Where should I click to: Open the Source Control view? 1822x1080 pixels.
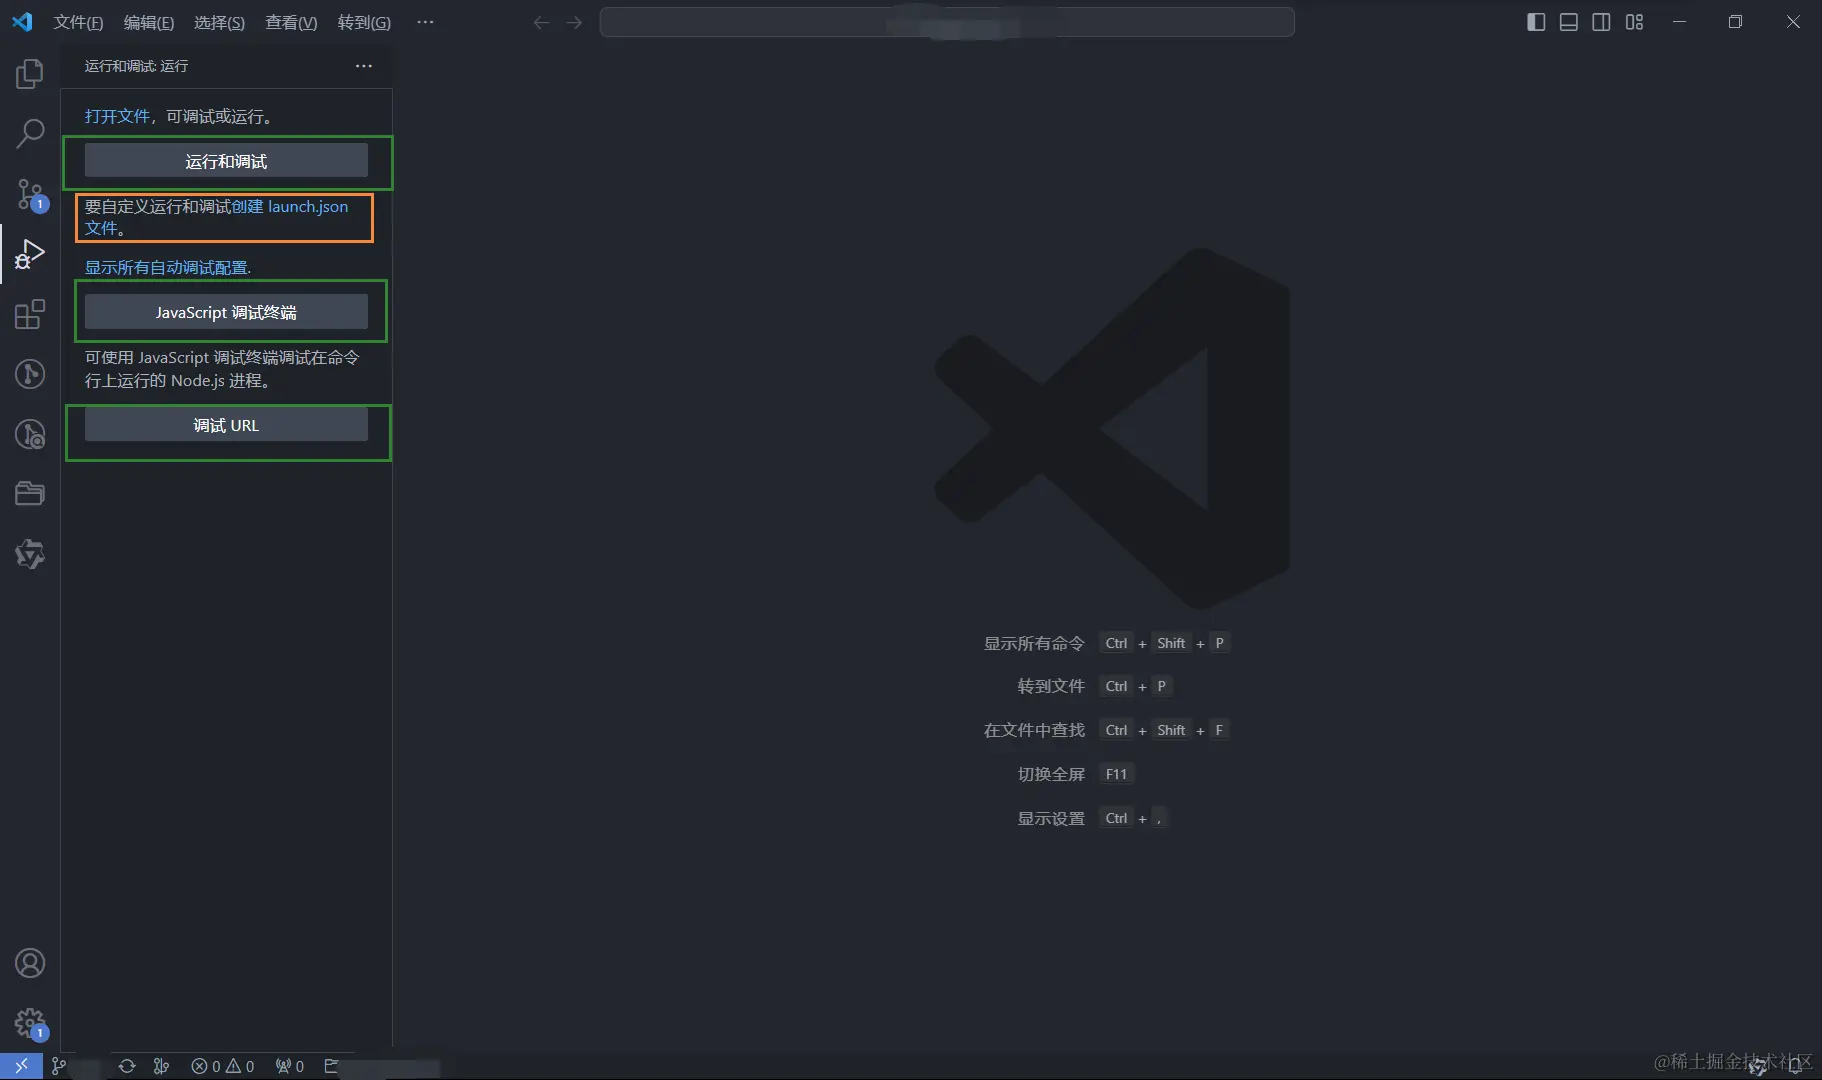(x=30, y=194)
